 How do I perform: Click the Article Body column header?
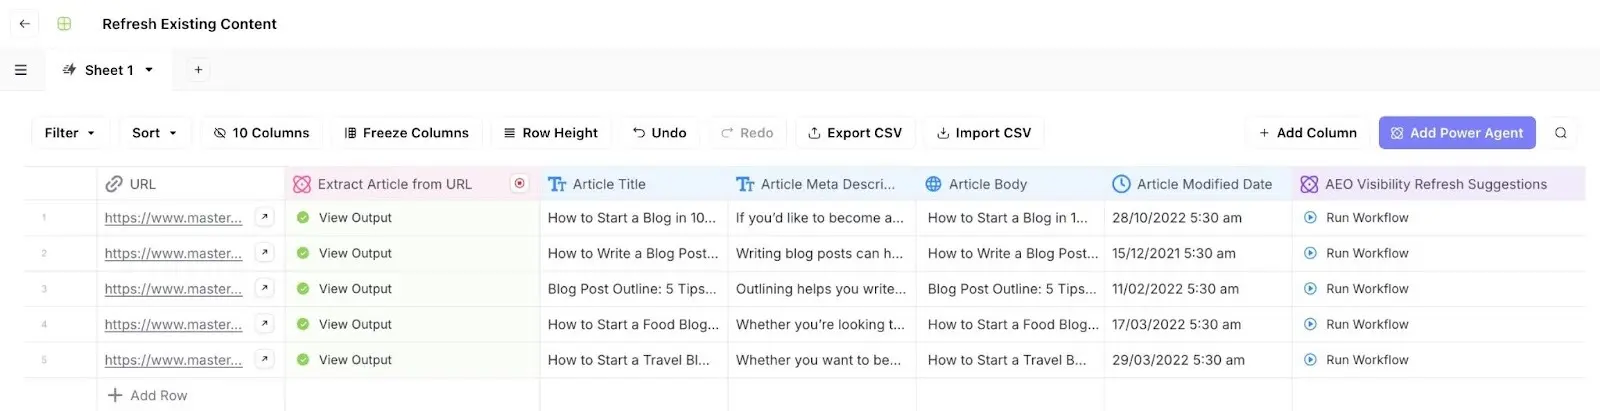click(1010, 184)
